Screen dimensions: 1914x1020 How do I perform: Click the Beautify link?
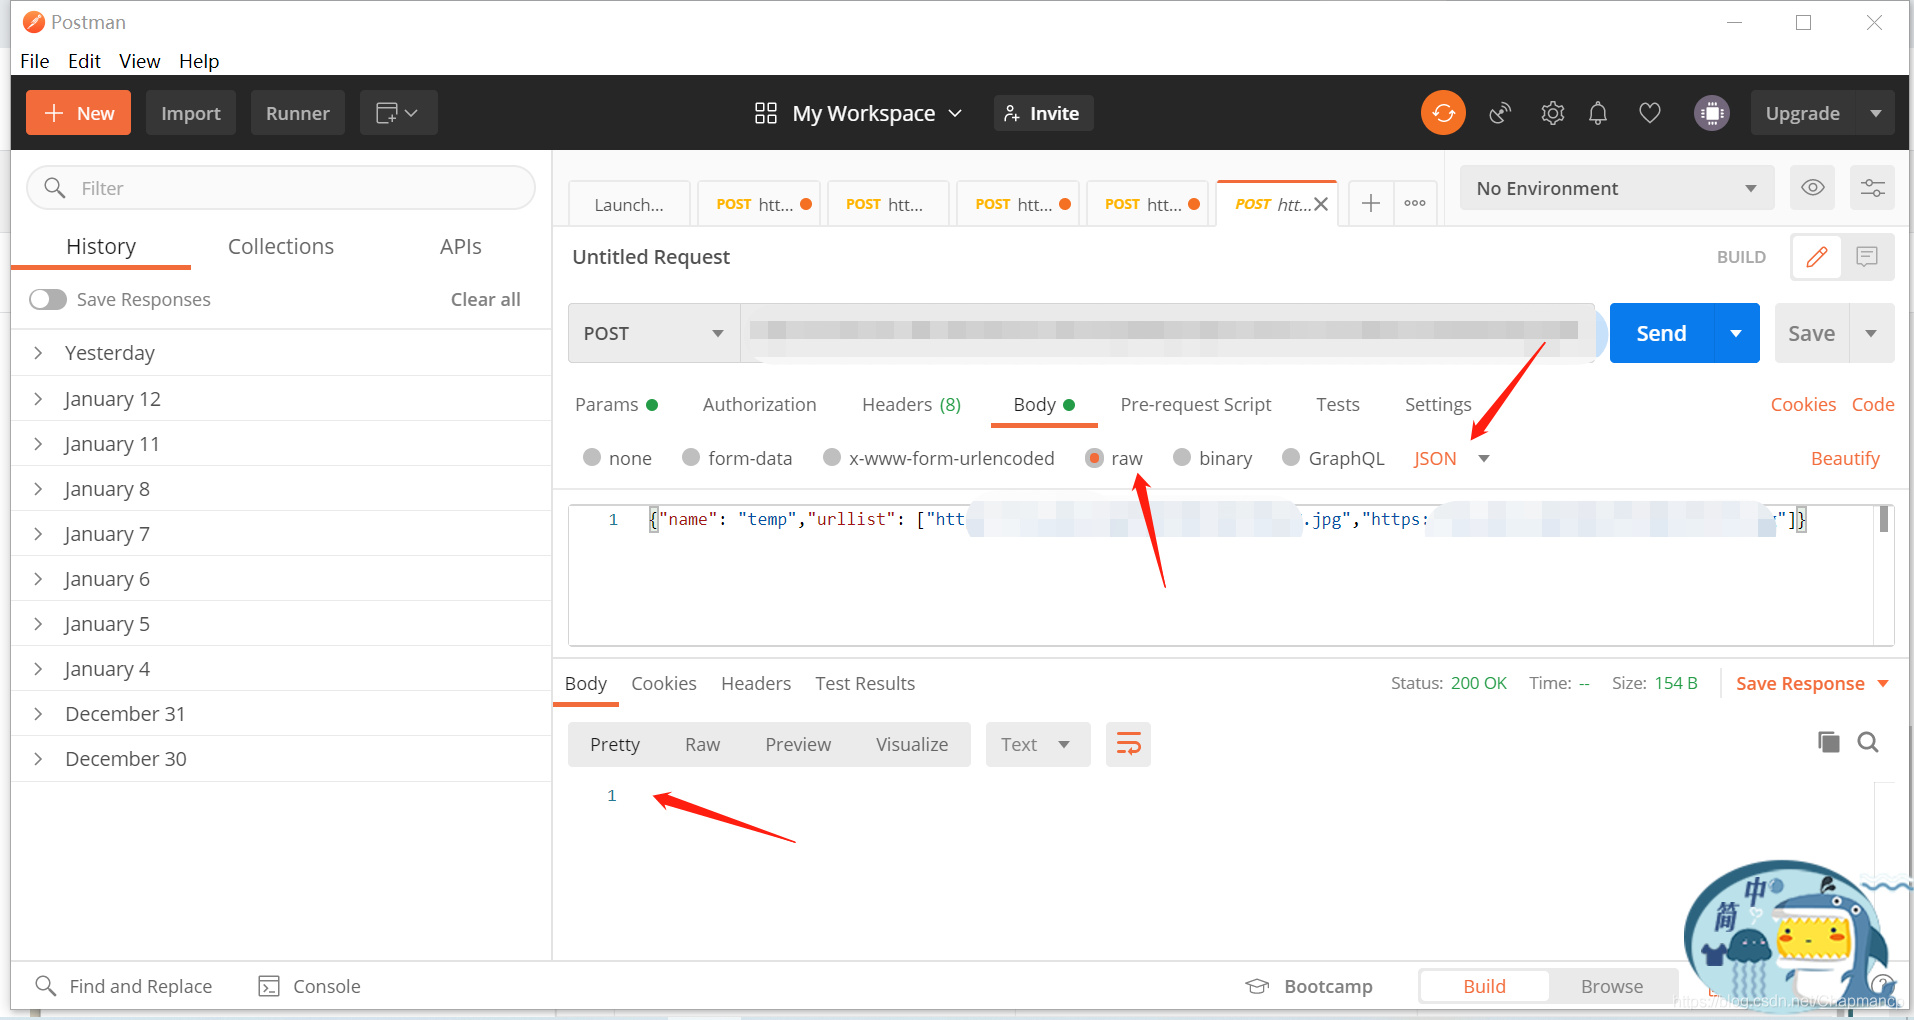pos(1845,458)
